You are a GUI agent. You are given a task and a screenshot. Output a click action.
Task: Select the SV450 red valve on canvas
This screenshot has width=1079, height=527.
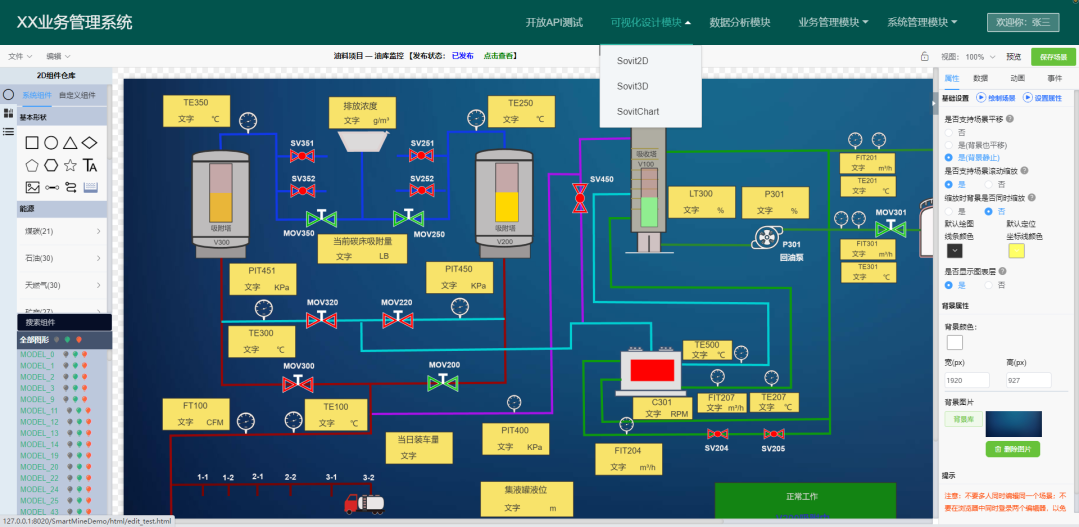(580, 197)
